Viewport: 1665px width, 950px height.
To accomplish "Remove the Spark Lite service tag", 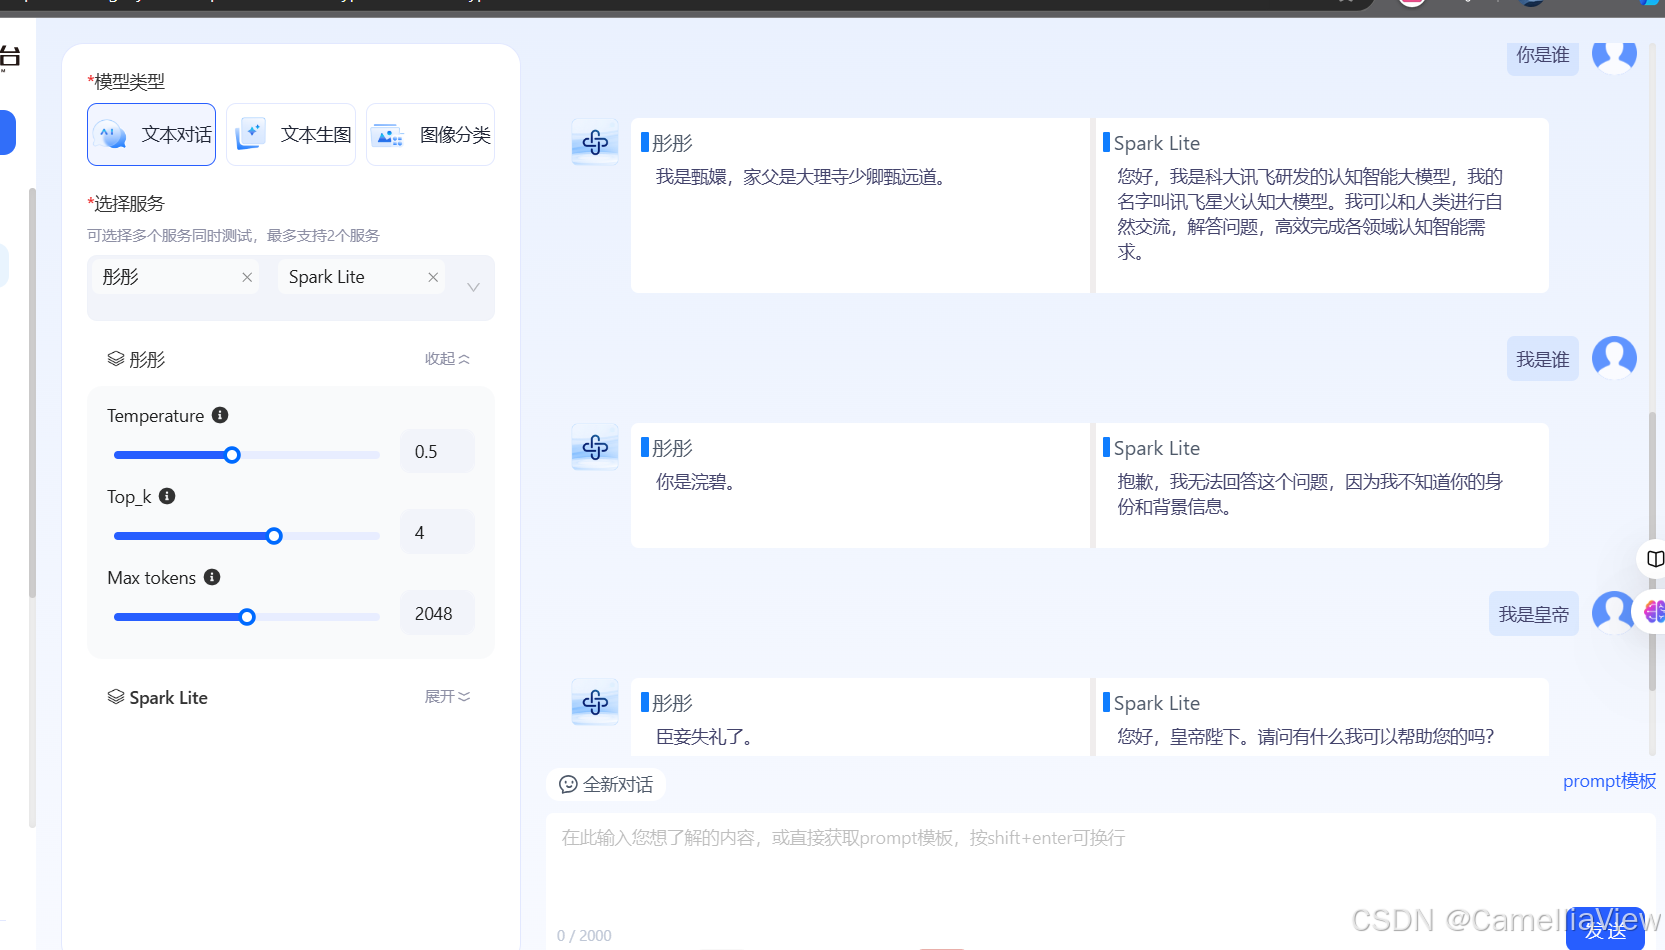I will [433, 277].
